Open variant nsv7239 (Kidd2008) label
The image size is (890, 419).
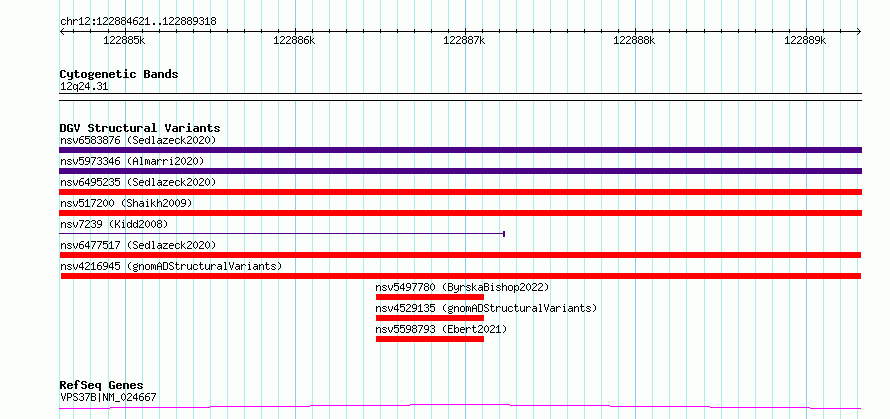point(114,224)
